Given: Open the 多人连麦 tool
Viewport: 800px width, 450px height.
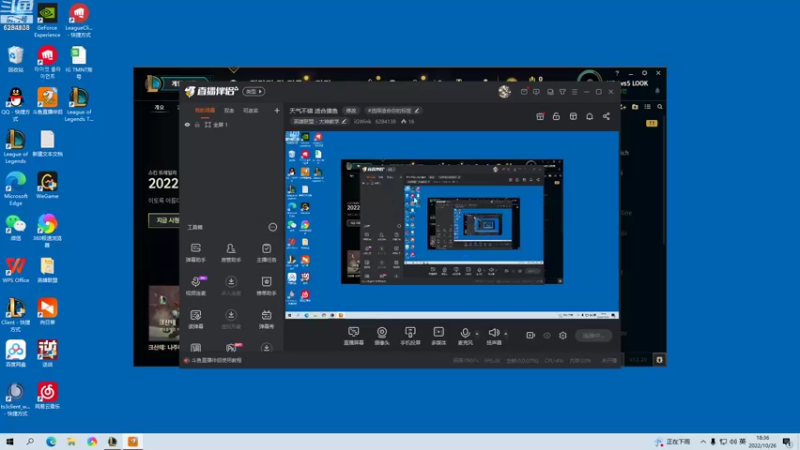Looking at the screenshot, I should pyautogui.click(x=231, y=286).
